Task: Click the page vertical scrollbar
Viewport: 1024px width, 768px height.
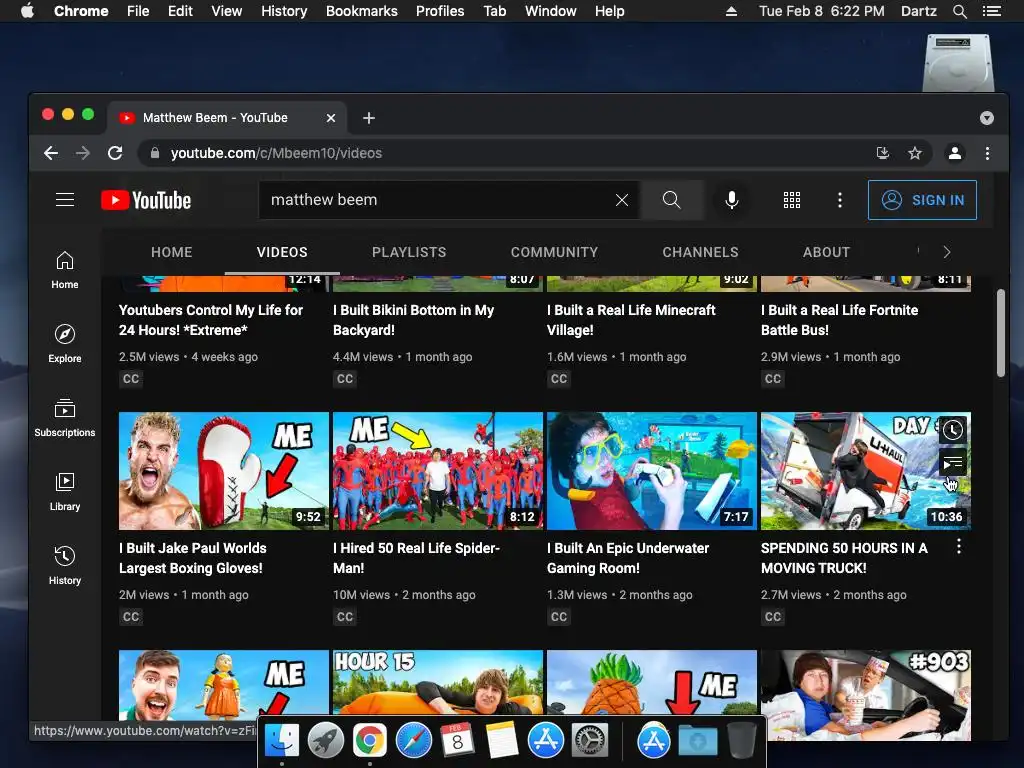Action: coord(1000,333)
